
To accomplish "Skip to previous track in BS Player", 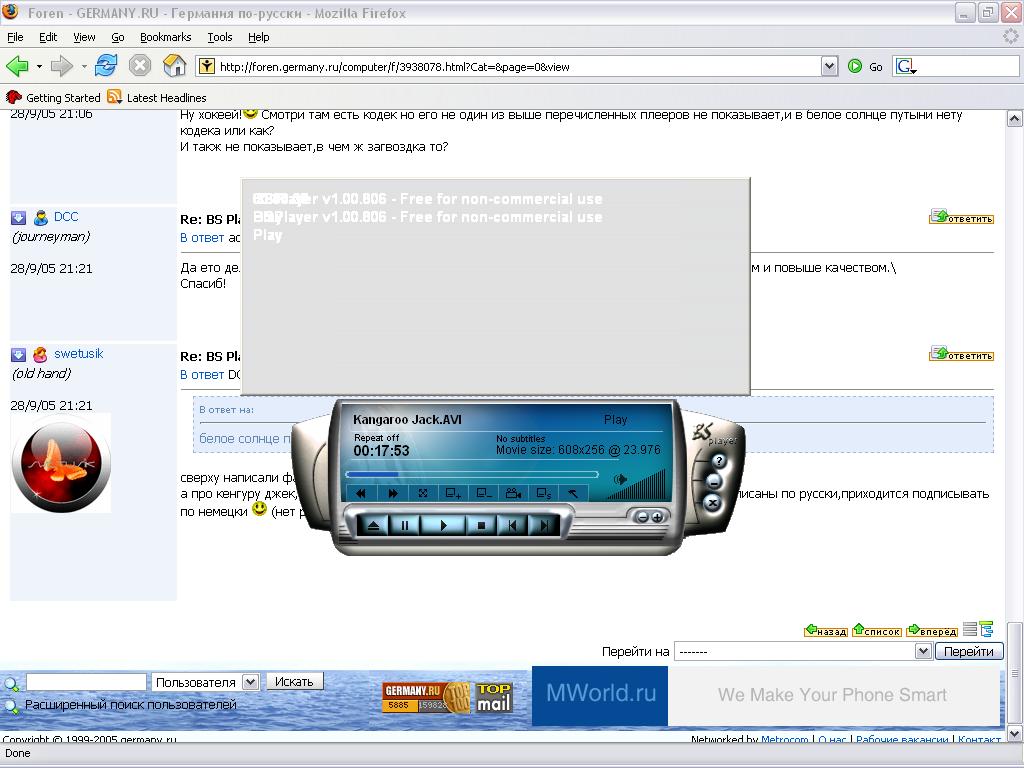I will click(x=512, y=525).
